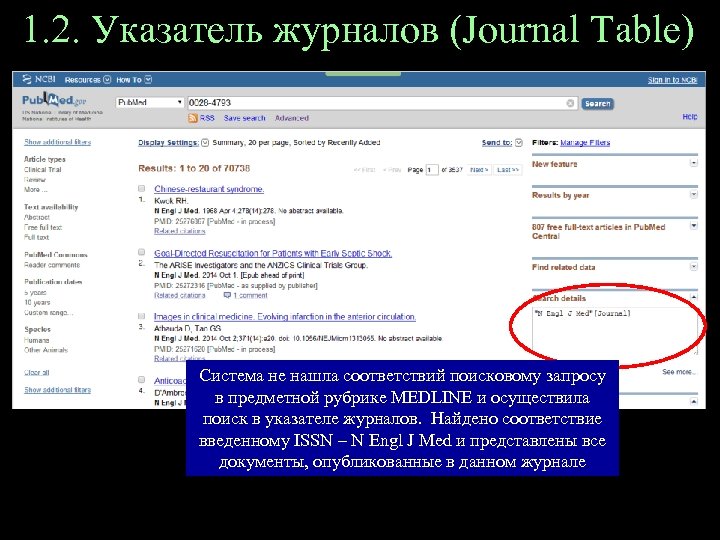720x540 pixels.
Task: Open the How To dropdown menu
Action: (x=134, y=79)
